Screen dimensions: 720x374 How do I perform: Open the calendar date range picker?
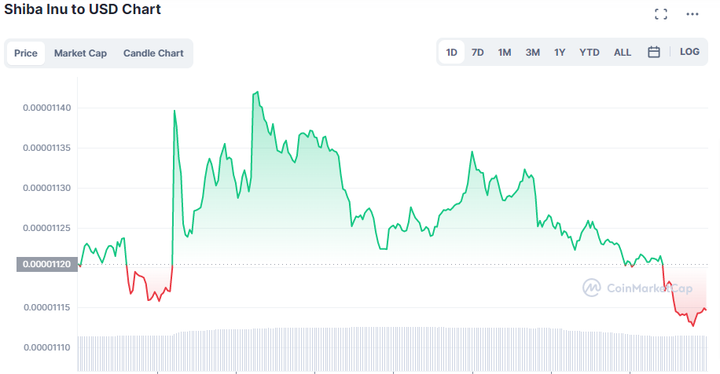[653, 52]
